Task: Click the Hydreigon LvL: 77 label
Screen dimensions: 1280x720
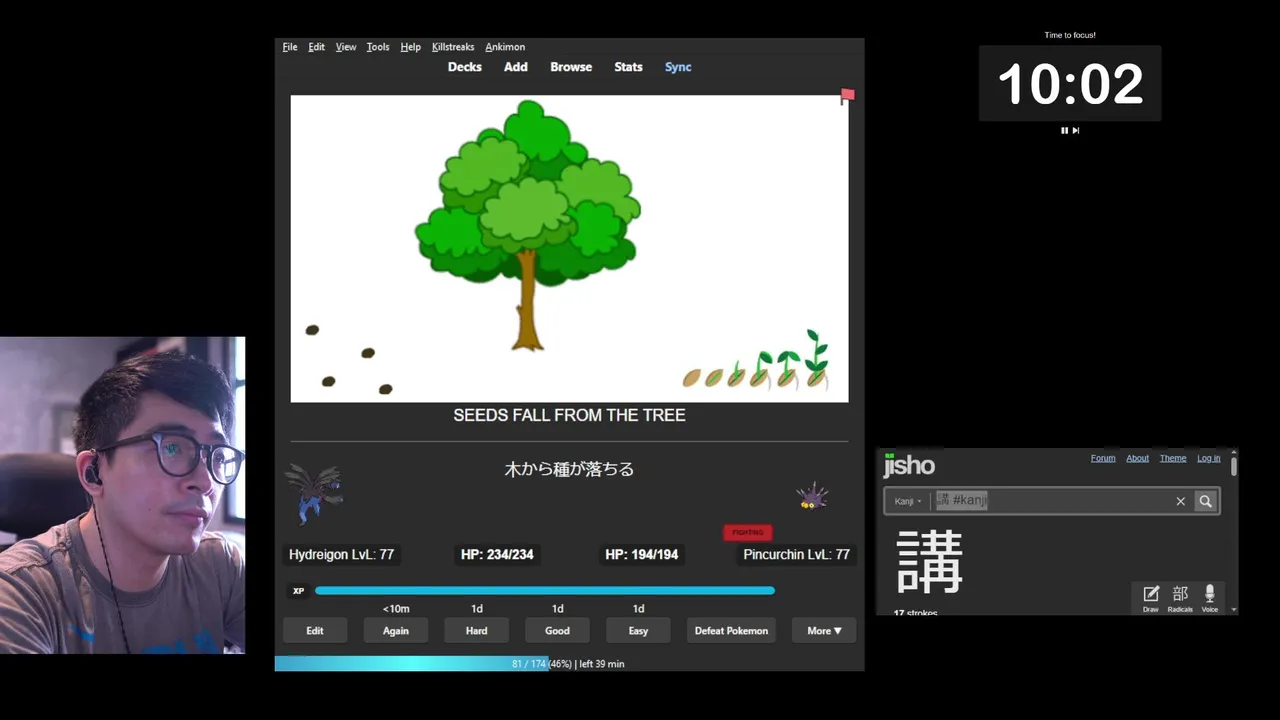Action: point(341,554)
